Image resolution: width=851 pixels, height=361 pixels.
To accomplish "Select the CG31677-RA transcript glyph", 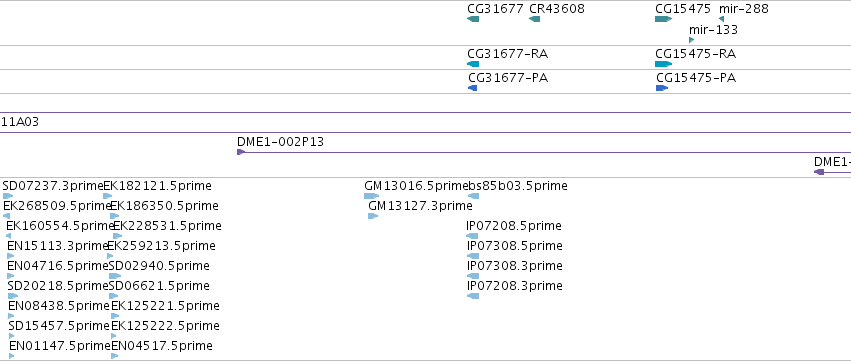I will click(x=473, y=64).
